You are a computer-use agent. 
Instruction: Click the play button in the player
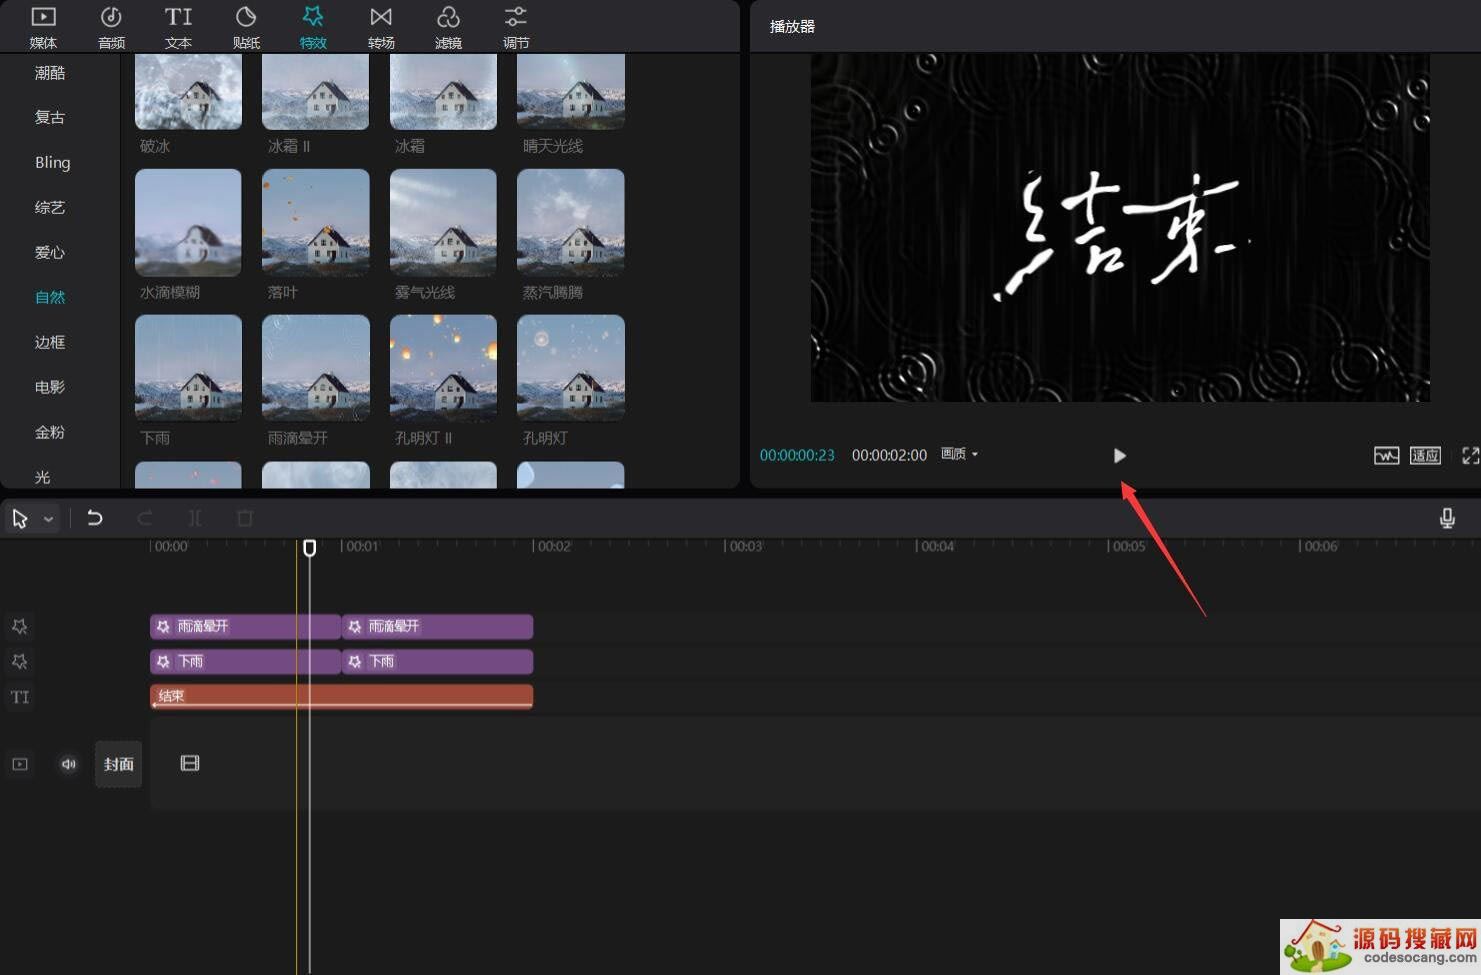1119,456
